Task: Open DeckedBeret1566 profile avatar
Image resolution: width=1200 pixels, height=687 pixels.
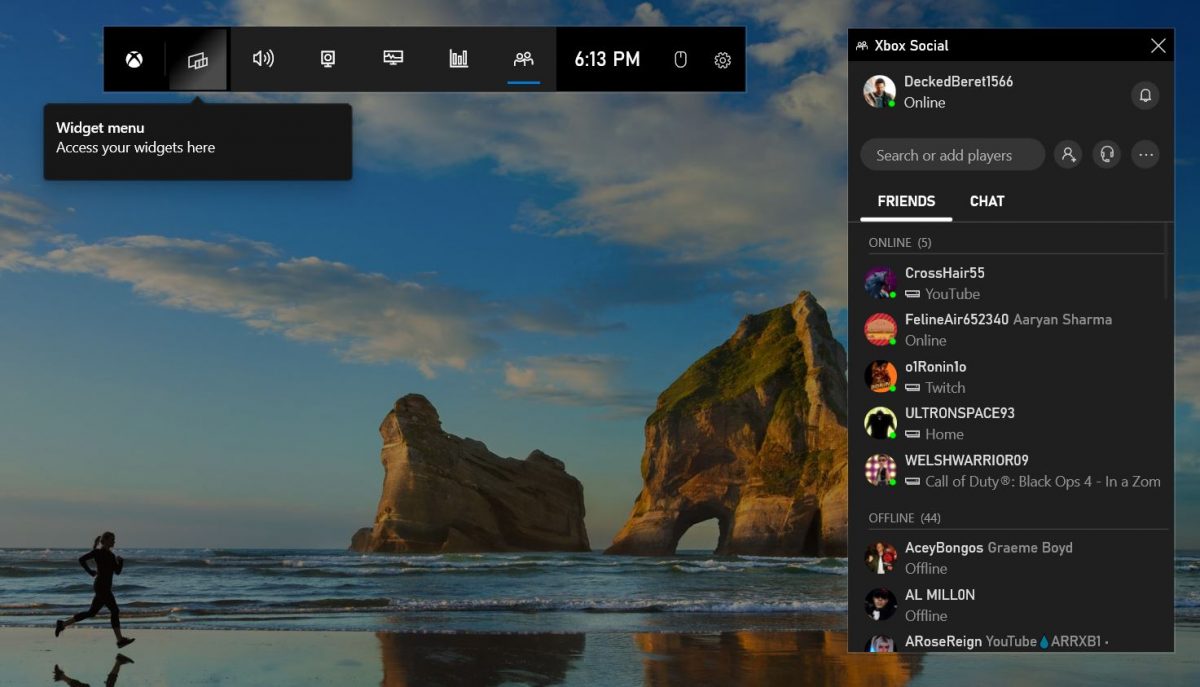Action: pos(880,91)
